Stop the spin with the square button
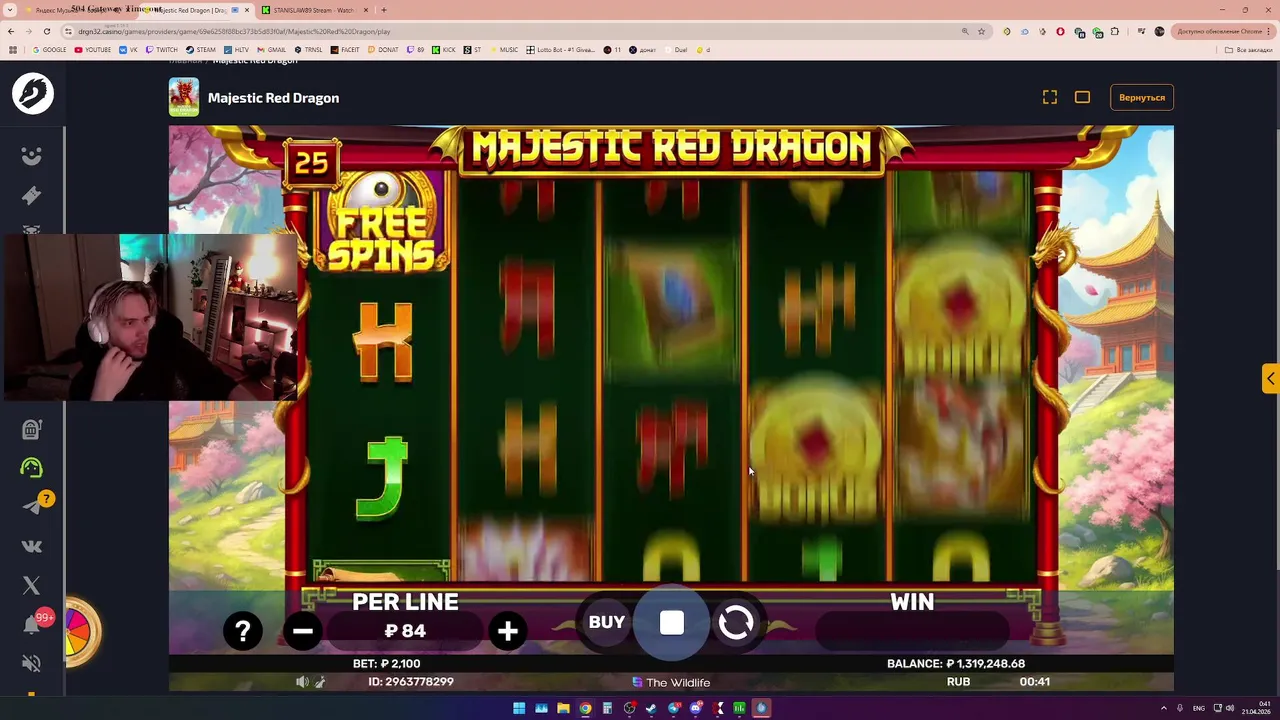 coord(672,623)
